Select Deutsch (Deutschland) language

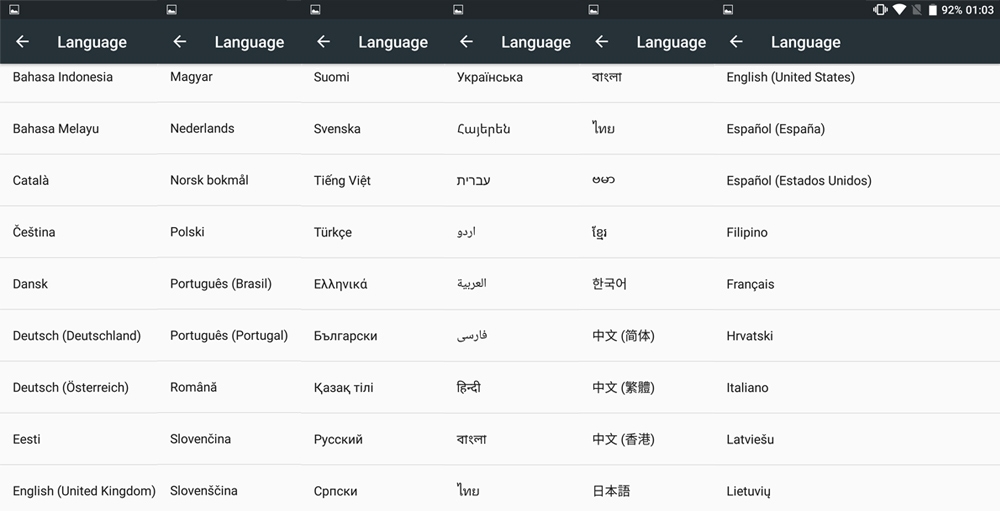[x=77, y=336]
